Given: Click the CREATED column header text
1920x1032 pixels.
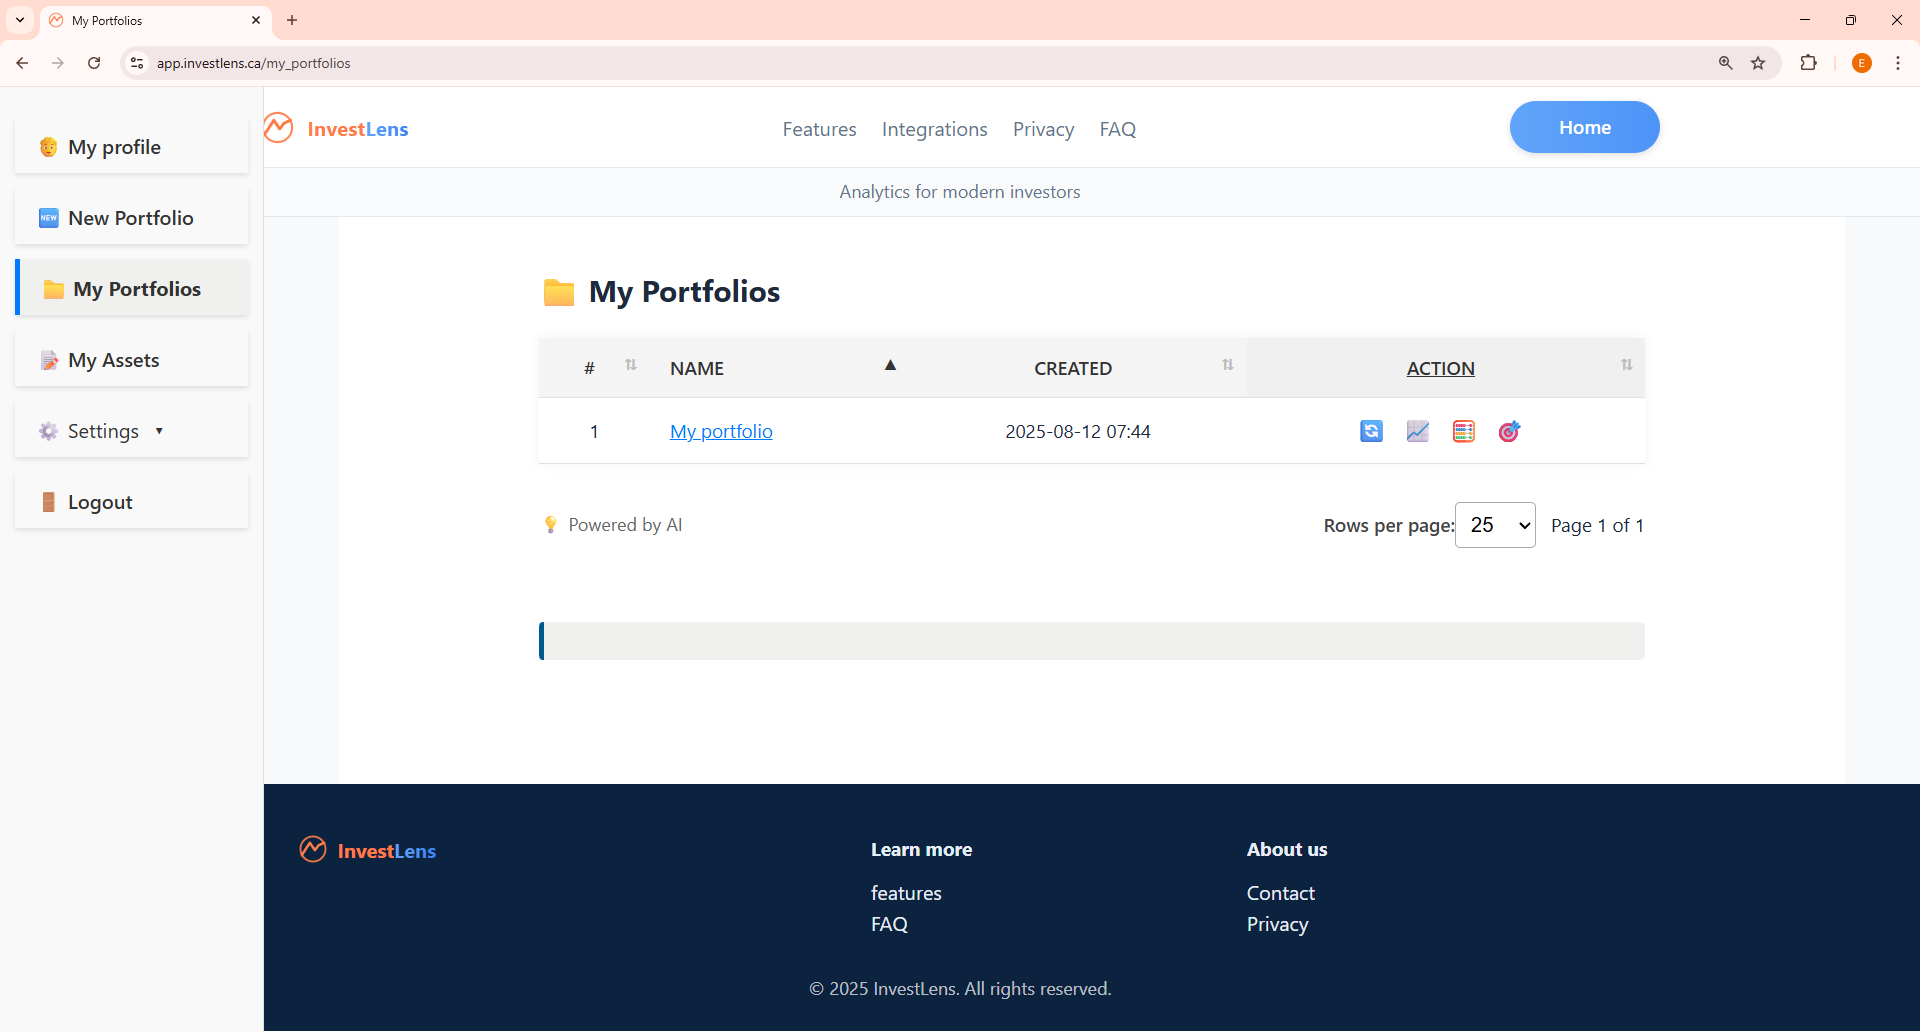Looking at the screenshot, I should [1073, 368].
